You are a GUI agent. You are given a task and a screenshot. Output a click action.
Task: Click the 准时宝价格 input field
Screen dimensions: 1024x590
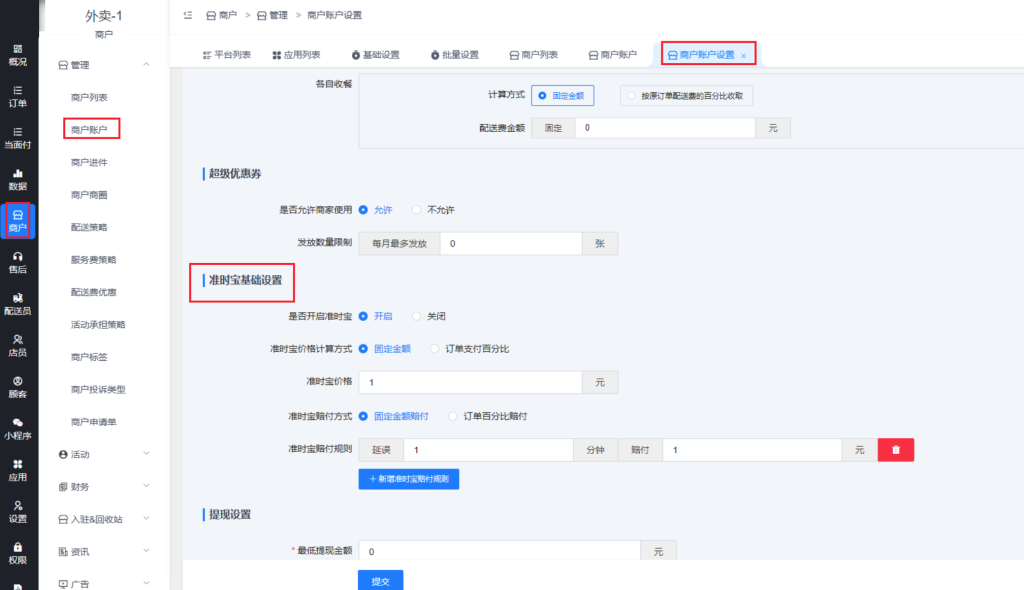(470, 383)
